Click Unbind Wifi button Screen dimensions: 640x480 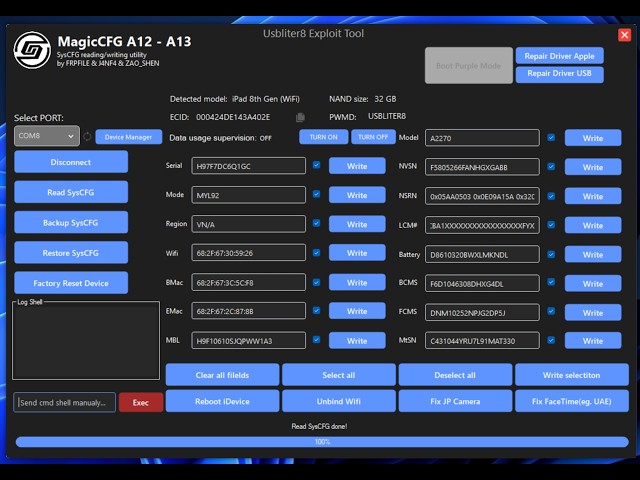[x=339, y=401]
